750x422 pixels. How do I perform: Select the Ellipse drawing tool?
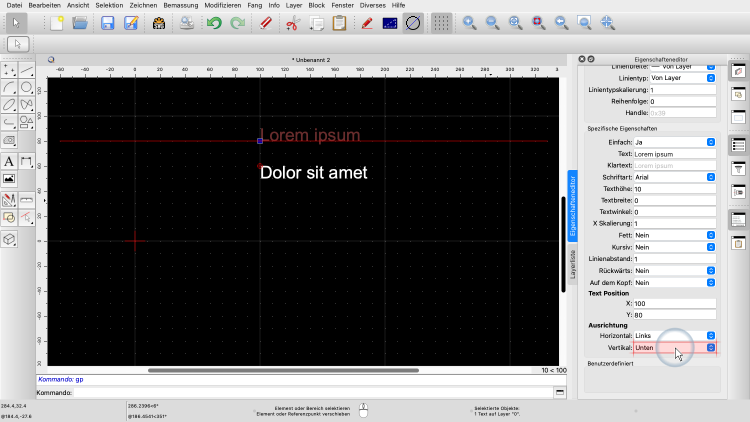coord(9,104)
